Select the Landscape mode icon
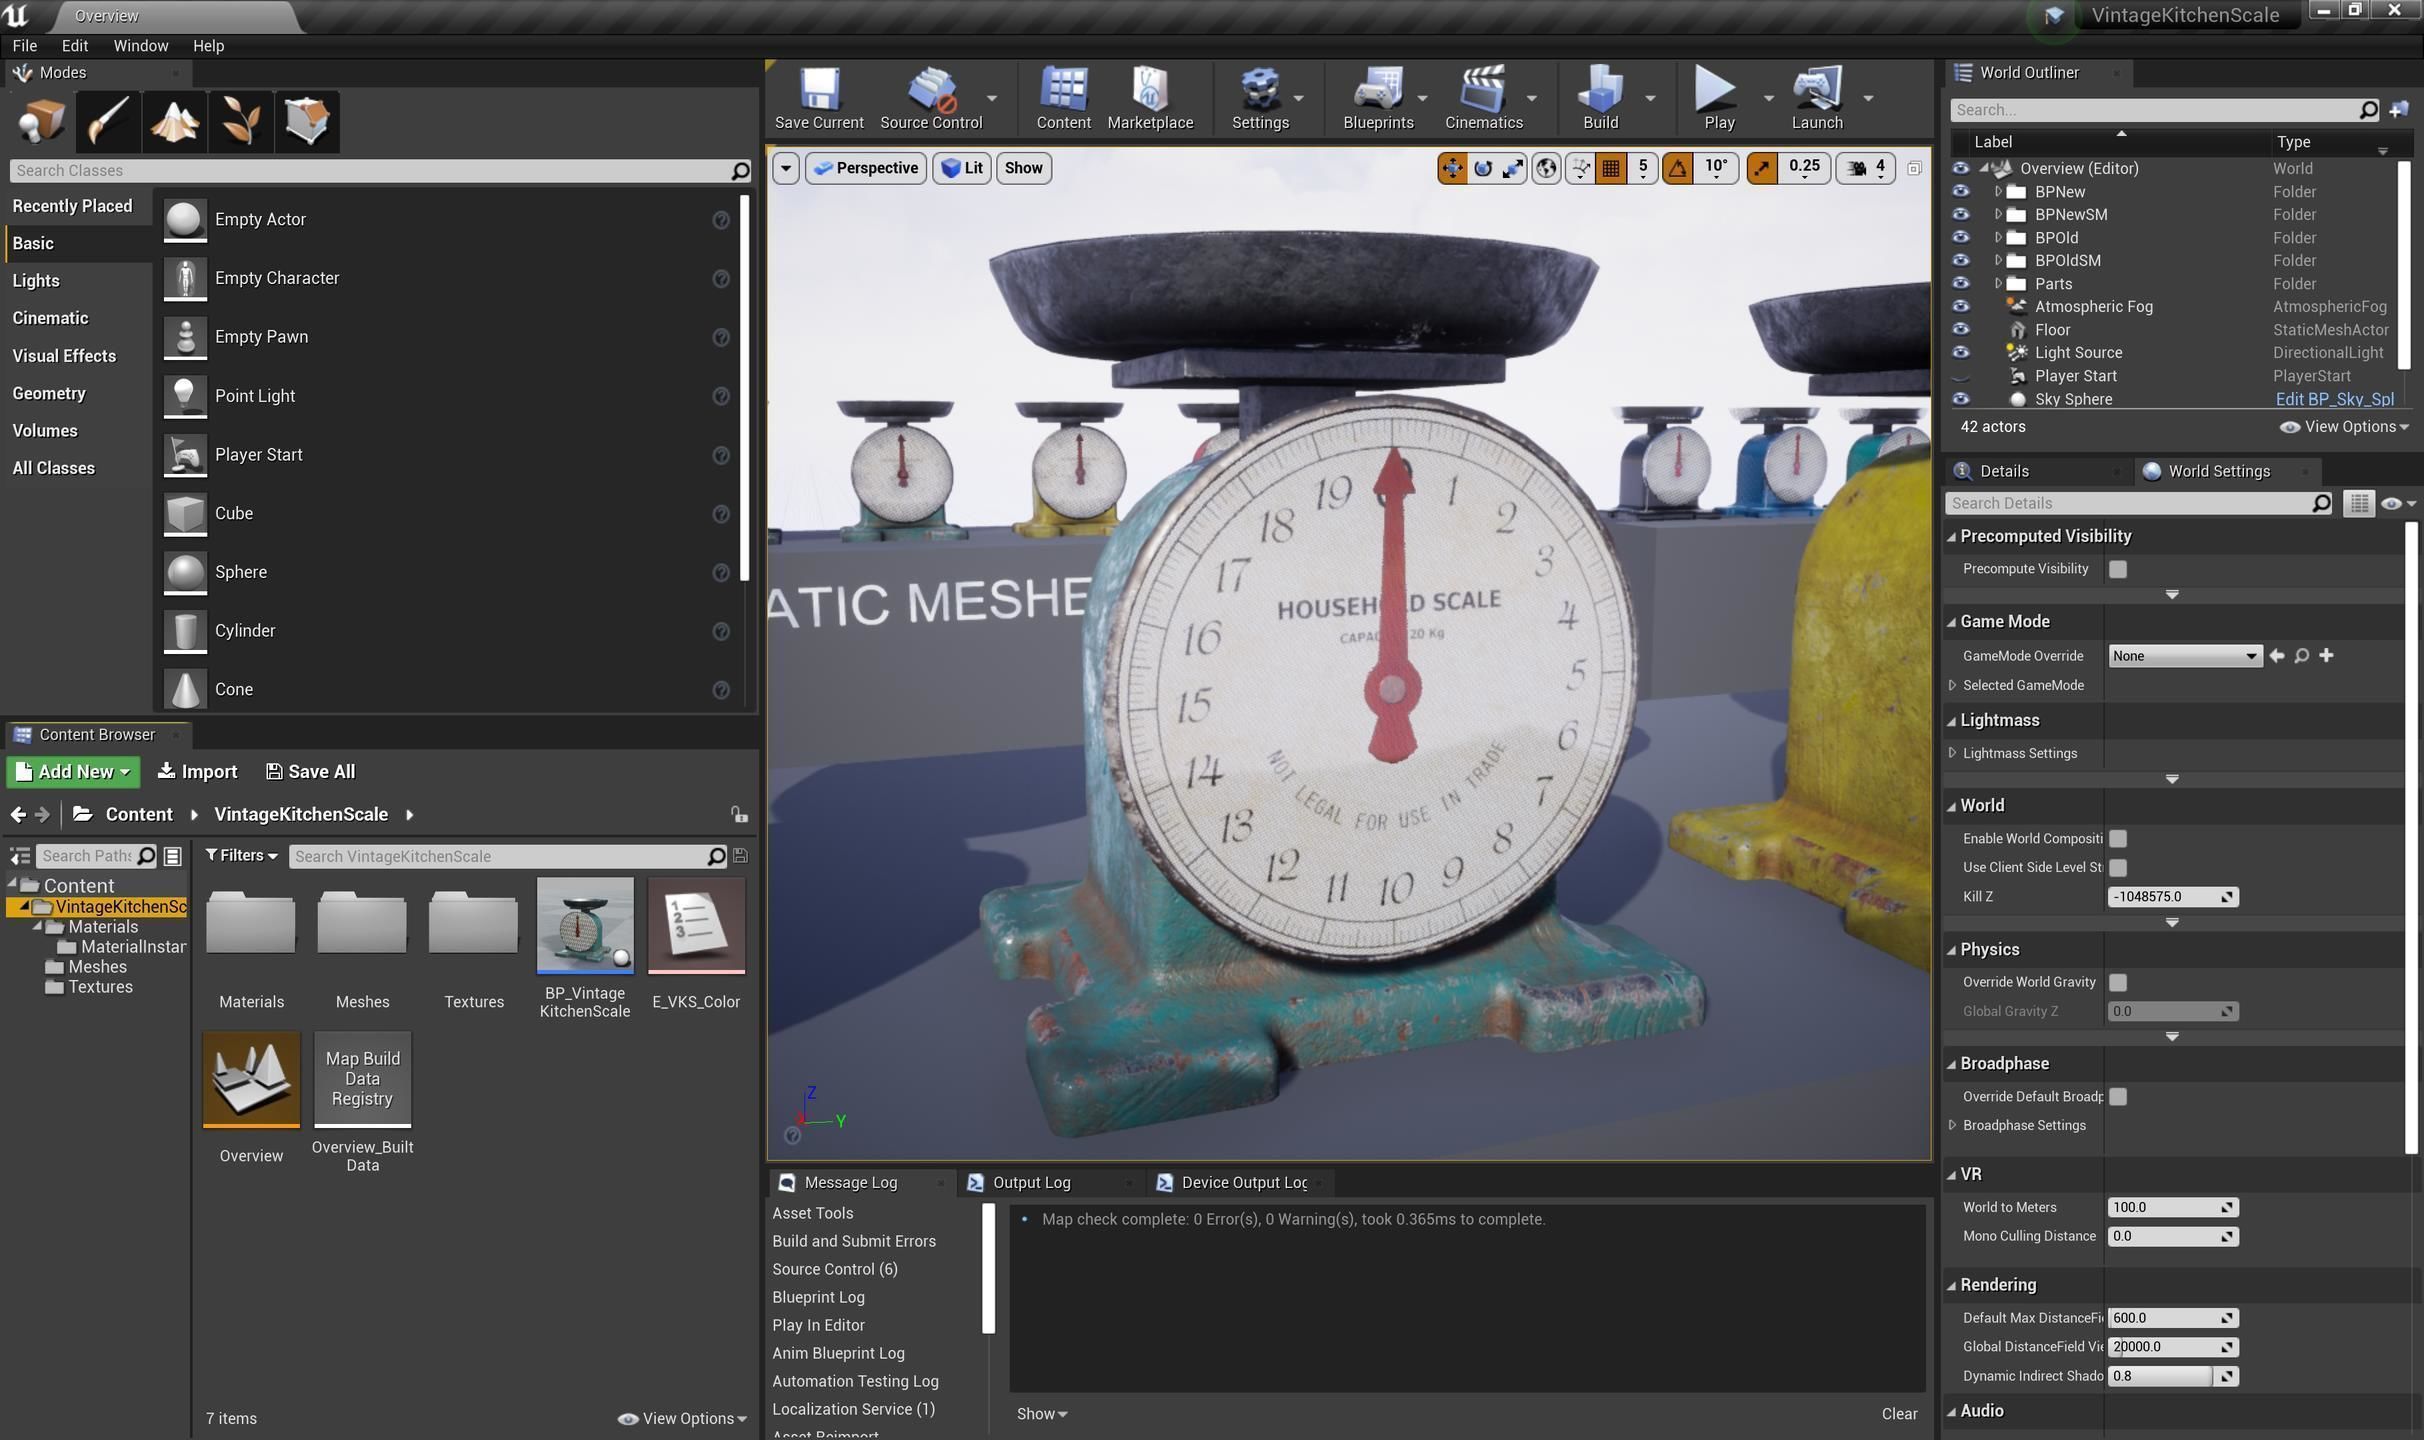This screenshot has height=1440, width=2424. coord(174,121)
